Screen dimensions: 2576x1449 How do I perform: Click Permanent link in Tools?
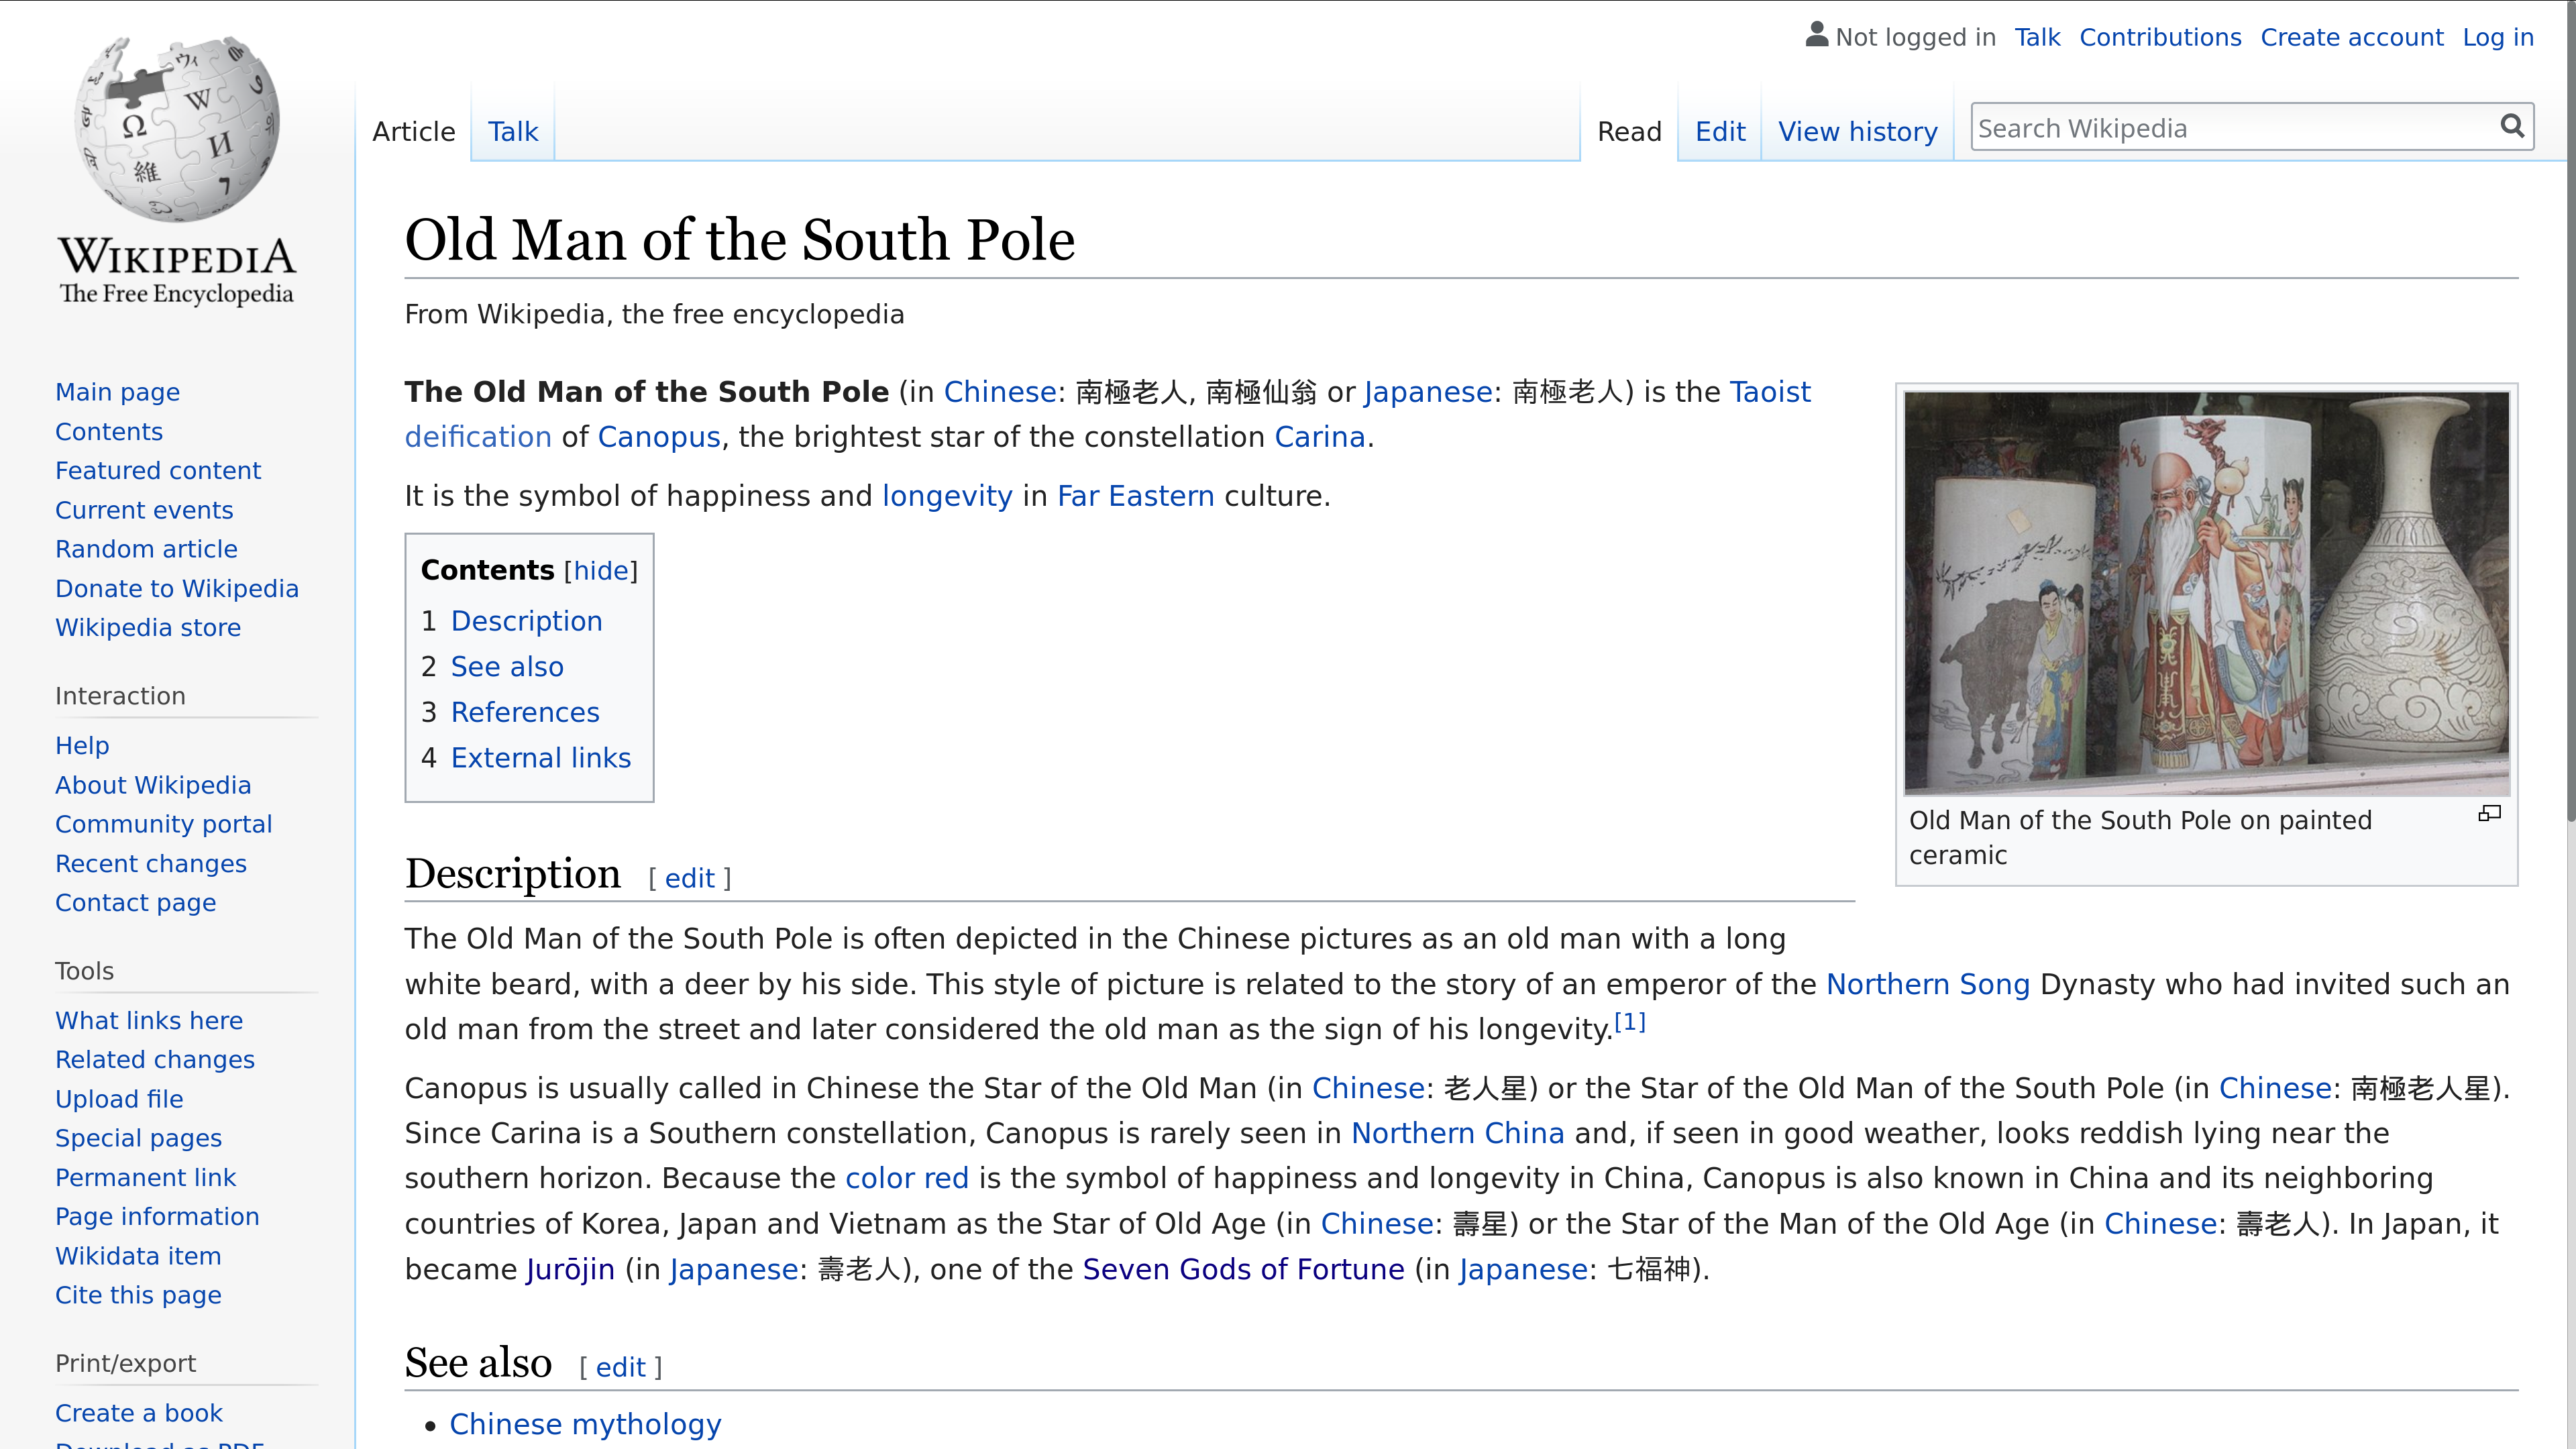tap(146, 1177)
